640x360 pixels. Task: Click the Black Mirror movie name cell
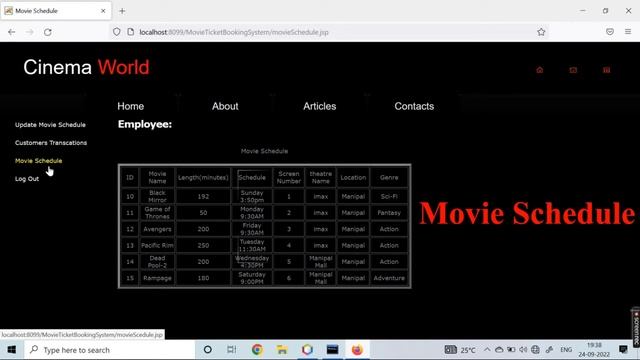click(157, 196)
